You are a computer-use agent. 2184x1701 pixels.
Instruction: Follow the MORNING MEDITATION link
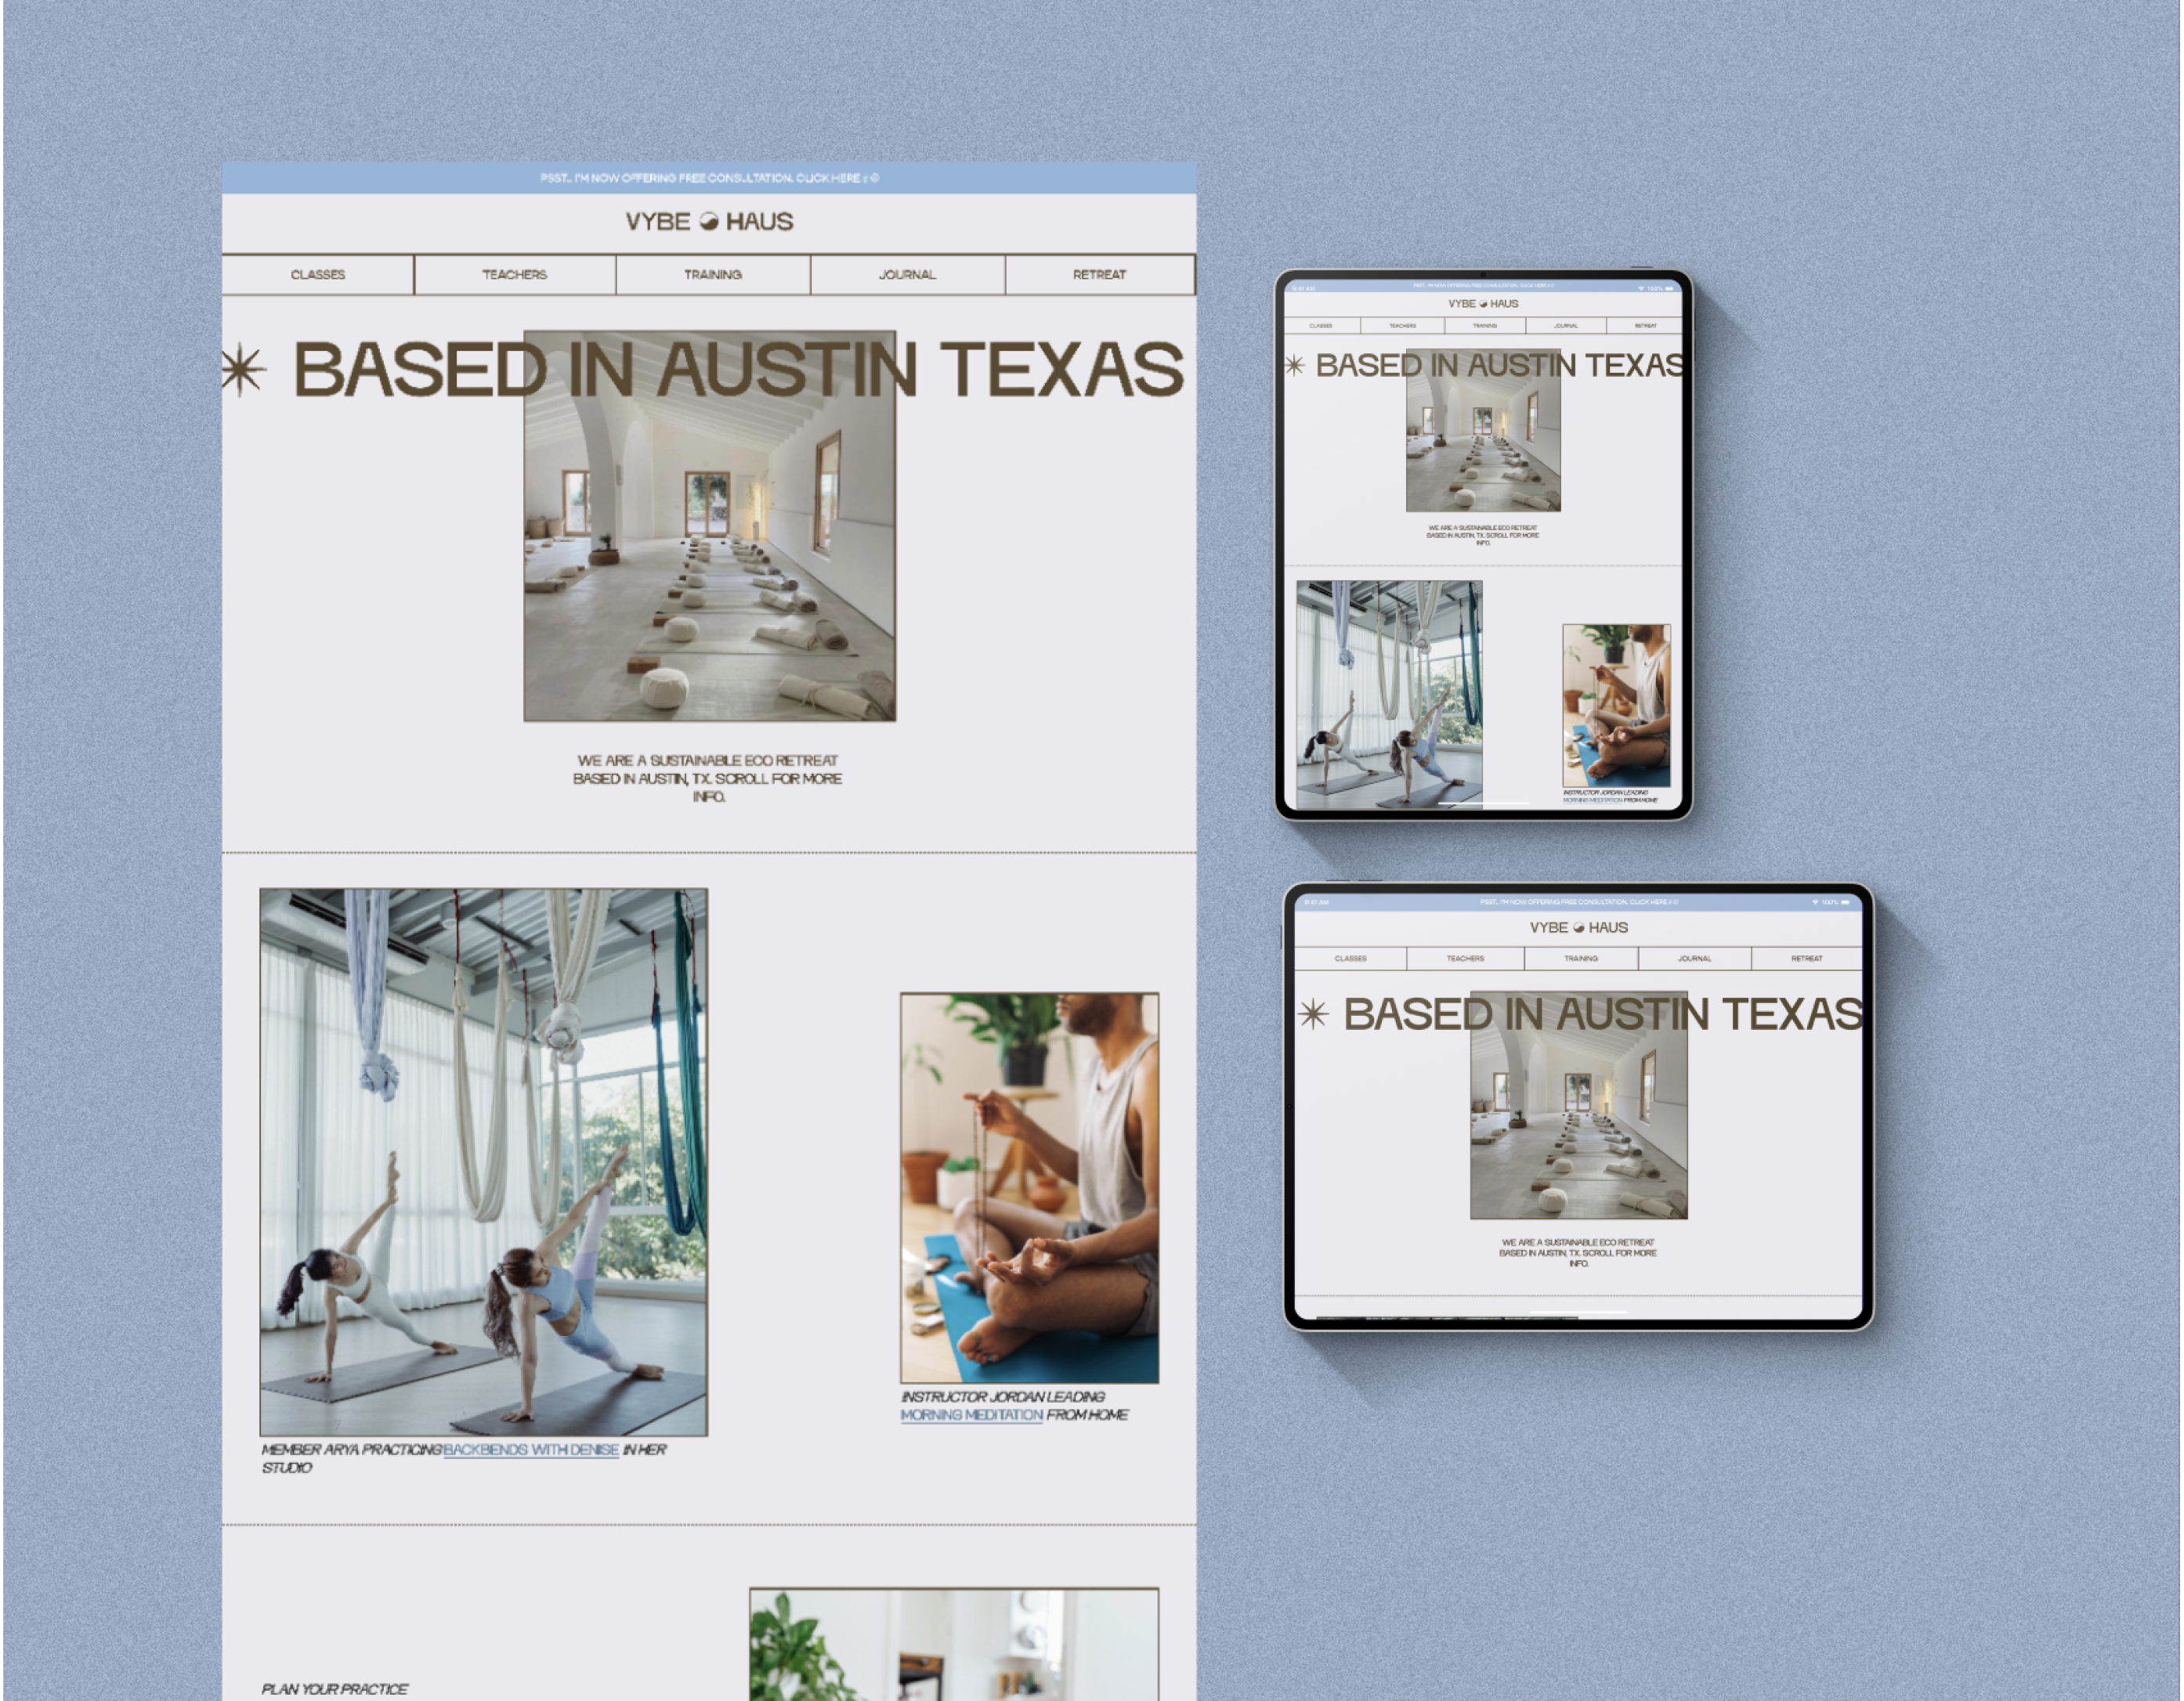[971, 1415]
